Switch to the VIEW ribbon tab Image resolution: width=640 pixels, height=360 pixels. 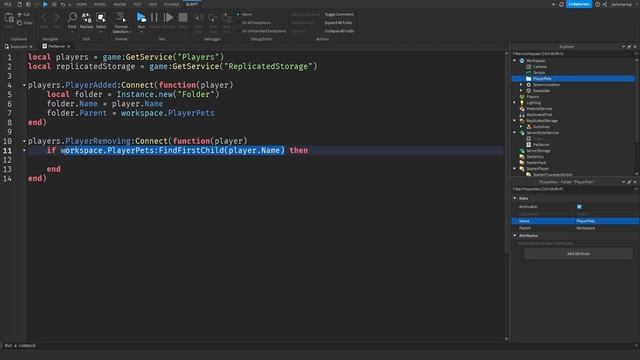(153, 4)
